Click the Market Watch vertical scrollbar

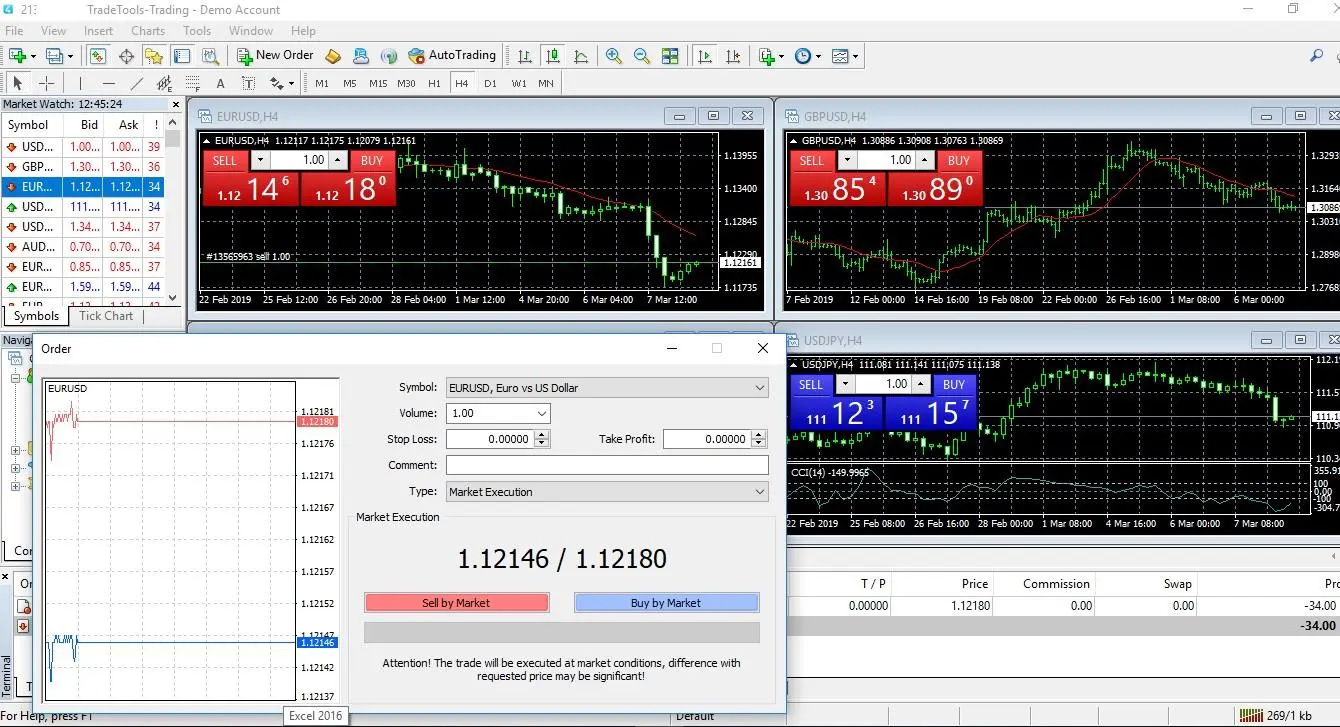[173, 210]
